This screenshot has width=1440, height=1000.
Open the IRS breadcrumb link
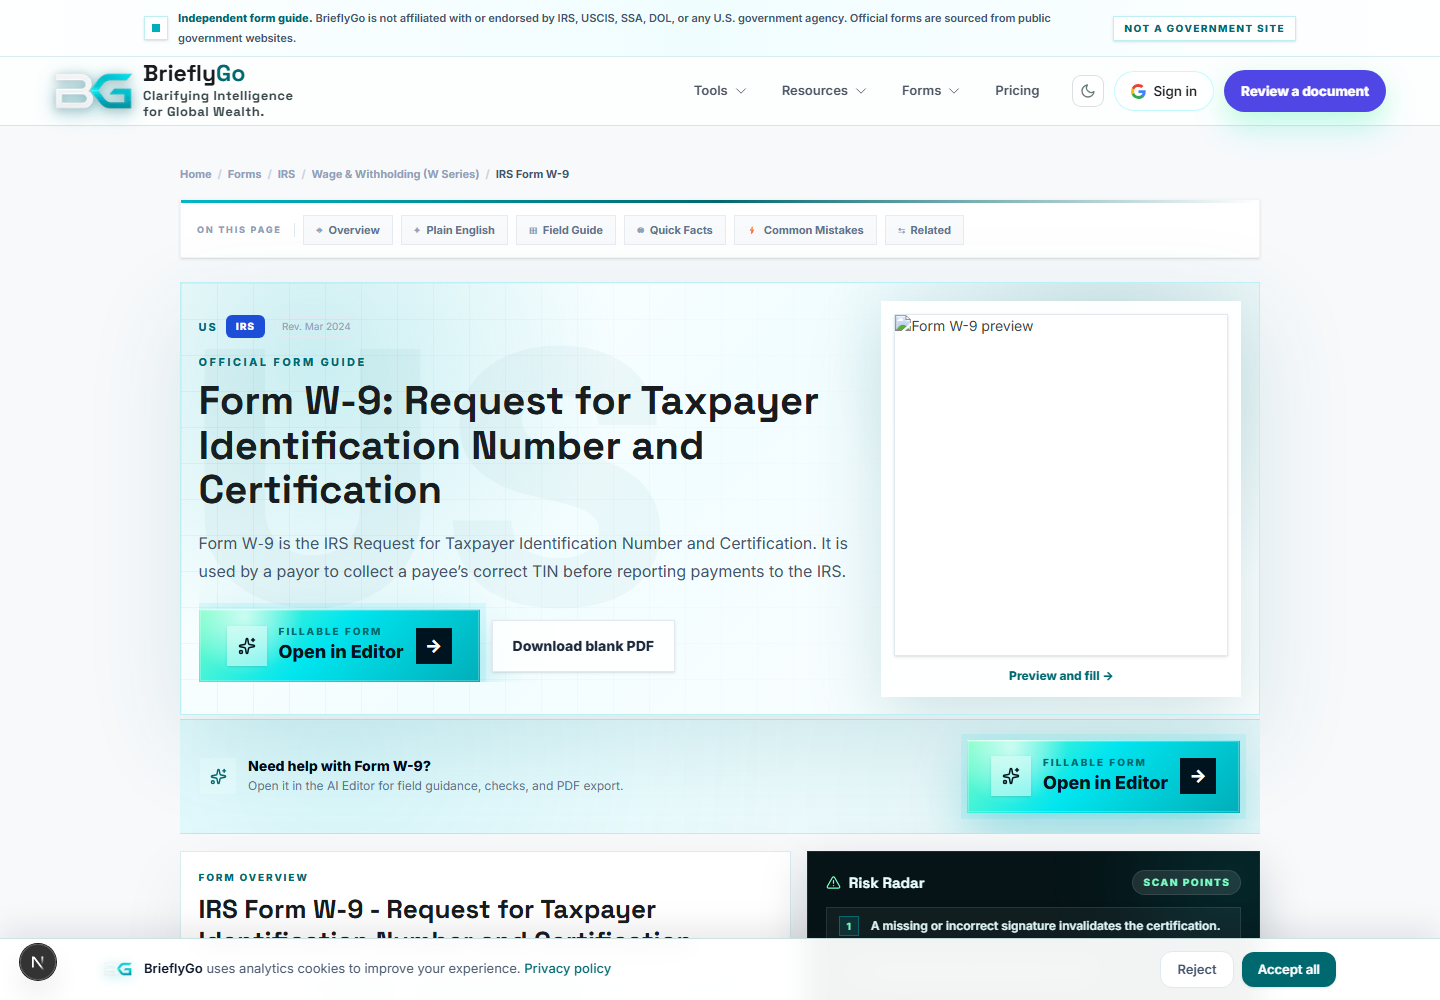(286, 174)
